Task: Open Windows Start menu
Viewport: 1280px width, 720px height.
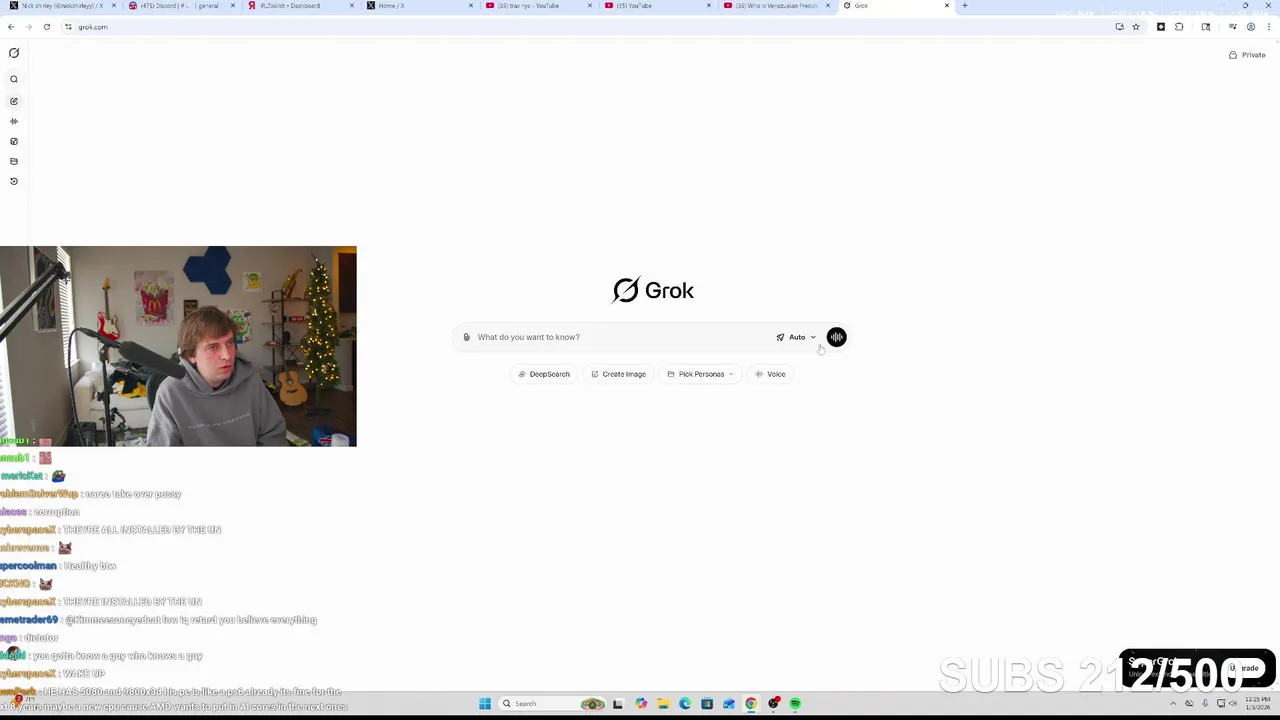Action: pyautogui.click(x=485, y=704)
